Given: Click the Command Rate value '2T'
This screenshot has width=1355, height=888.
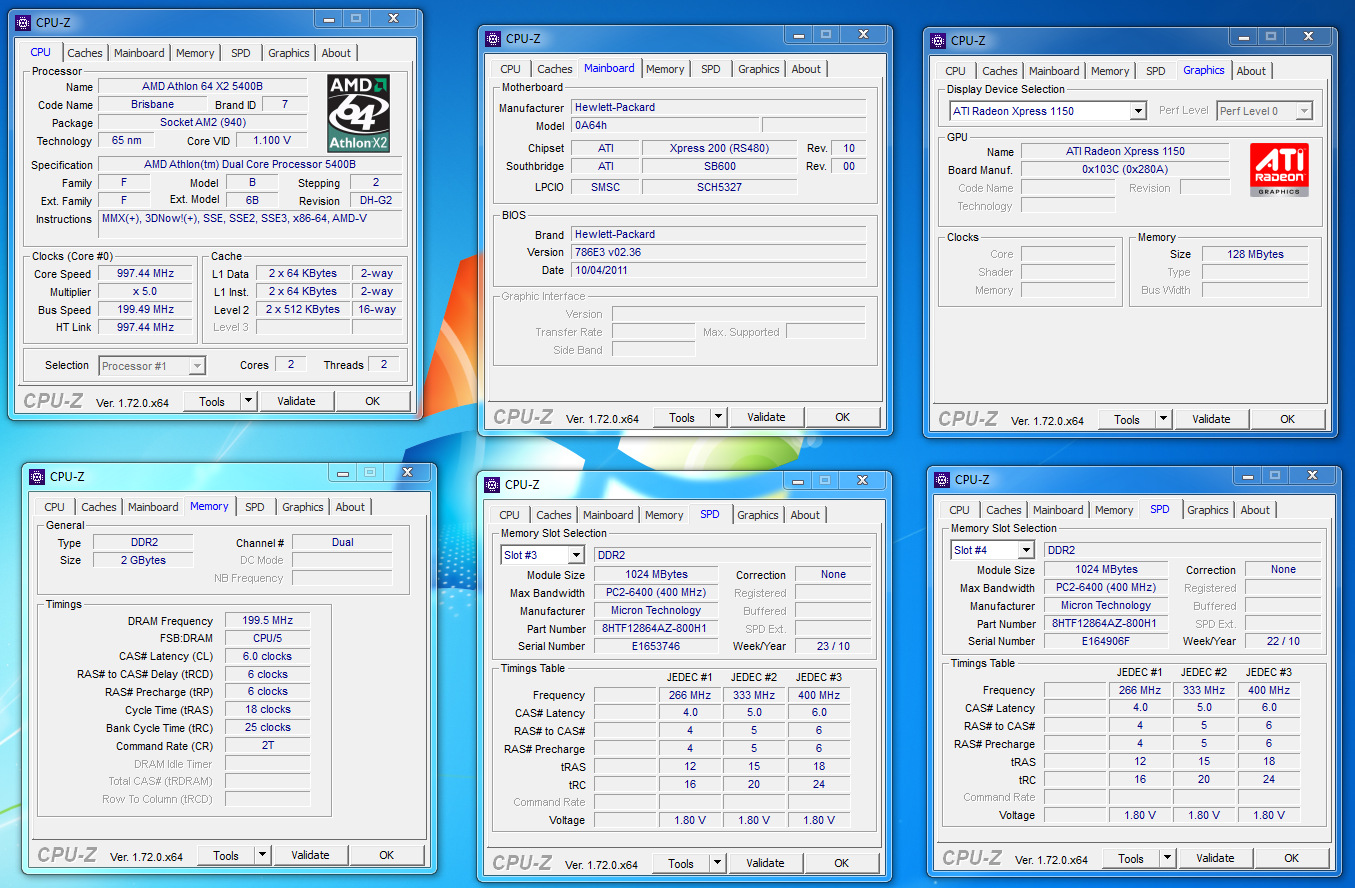Looking at the screenshot, I should [x=267, y=745].
